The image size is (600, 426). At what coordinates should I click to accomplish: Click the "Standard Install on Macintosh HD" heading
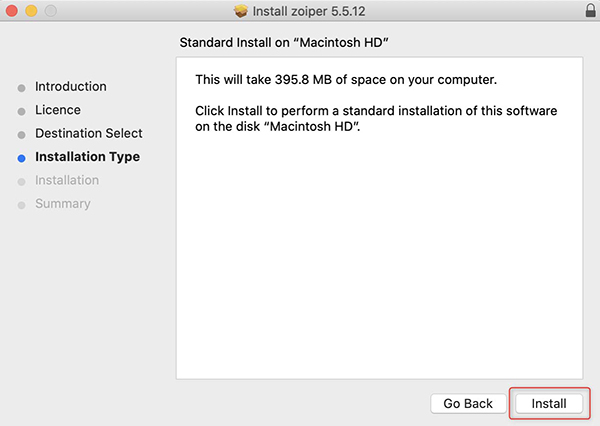(283, 44)
